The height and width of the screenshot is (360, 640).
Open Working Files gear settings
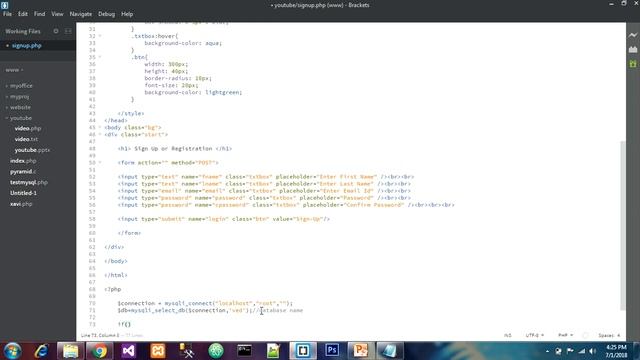56,31
